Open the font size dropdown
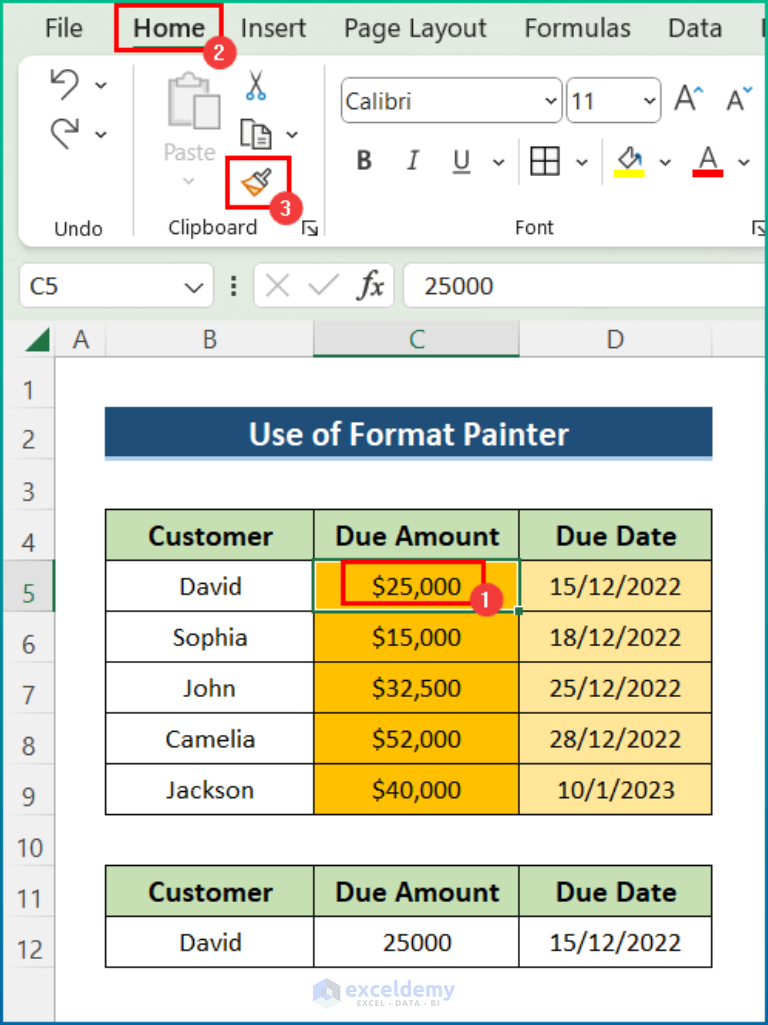Viewport: 768px width, 1025px height. point(650,101)
